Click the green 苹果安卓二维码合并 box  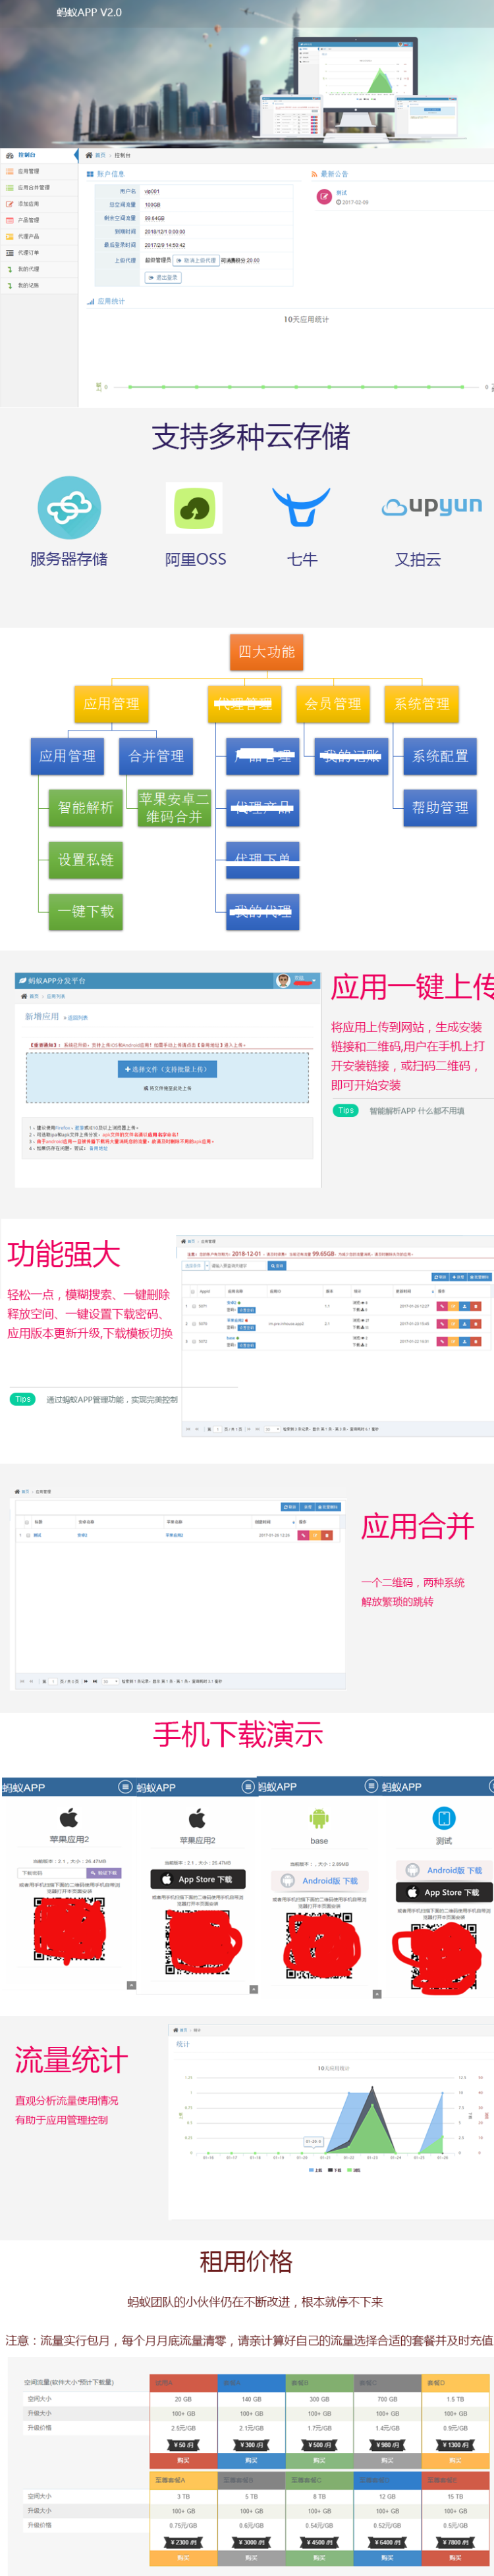(174, 808)
